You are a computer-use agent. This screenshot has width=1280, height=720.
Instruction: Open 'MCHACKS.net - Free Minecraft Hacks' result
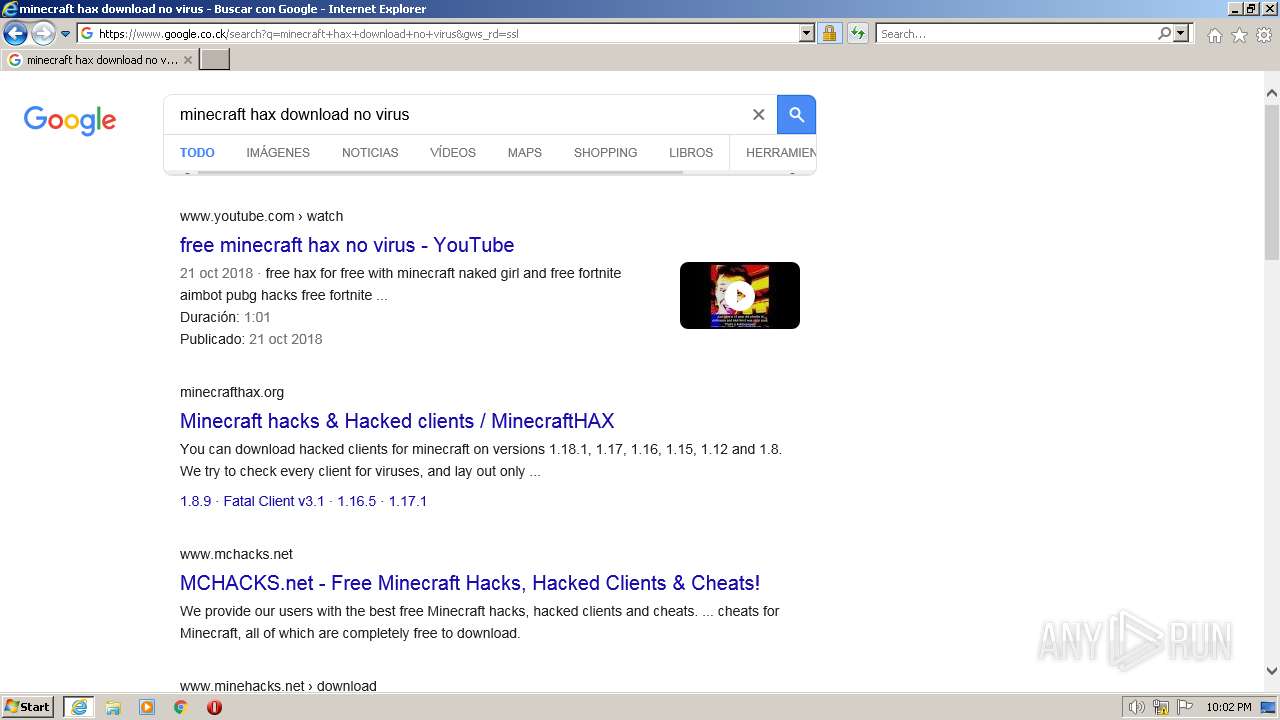[470, 583]
